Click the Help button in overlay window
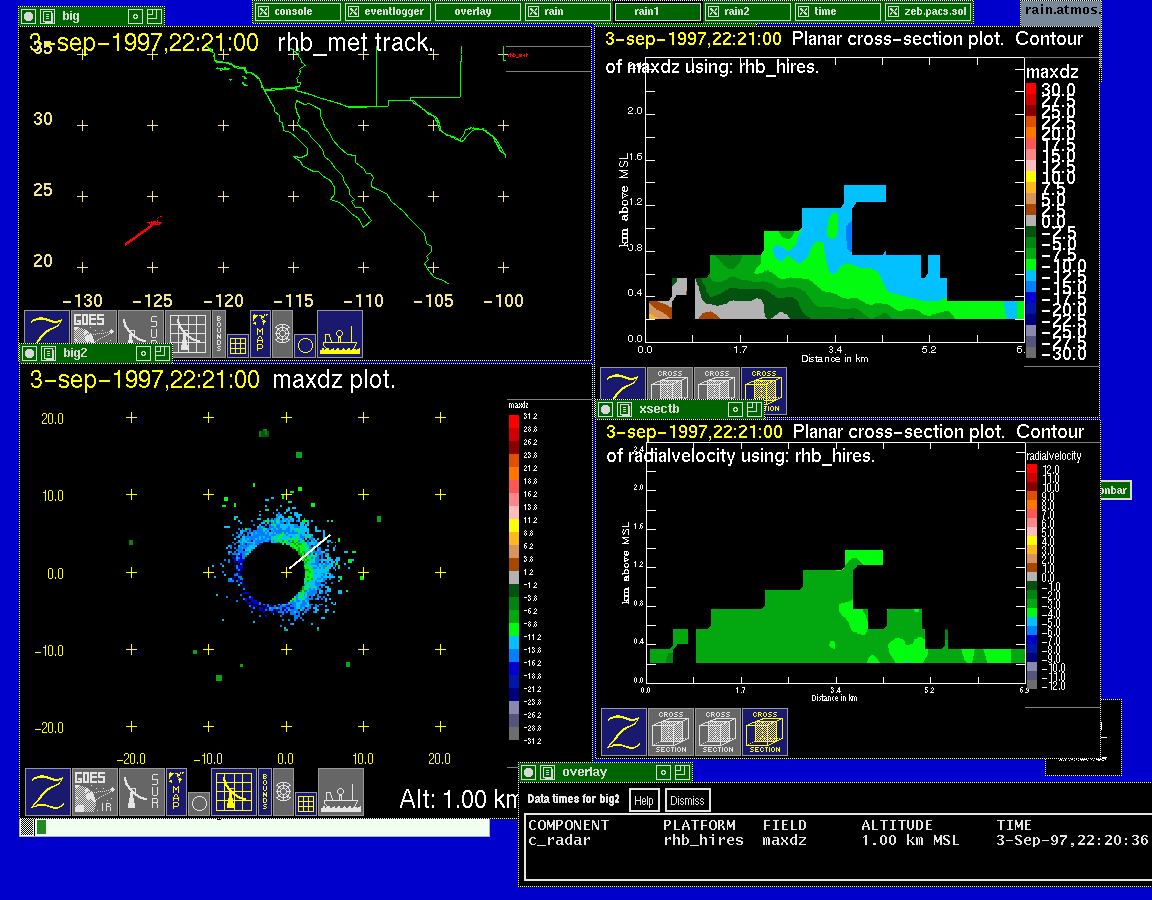This screenshot has height=900, width=1152. (644, 800)
